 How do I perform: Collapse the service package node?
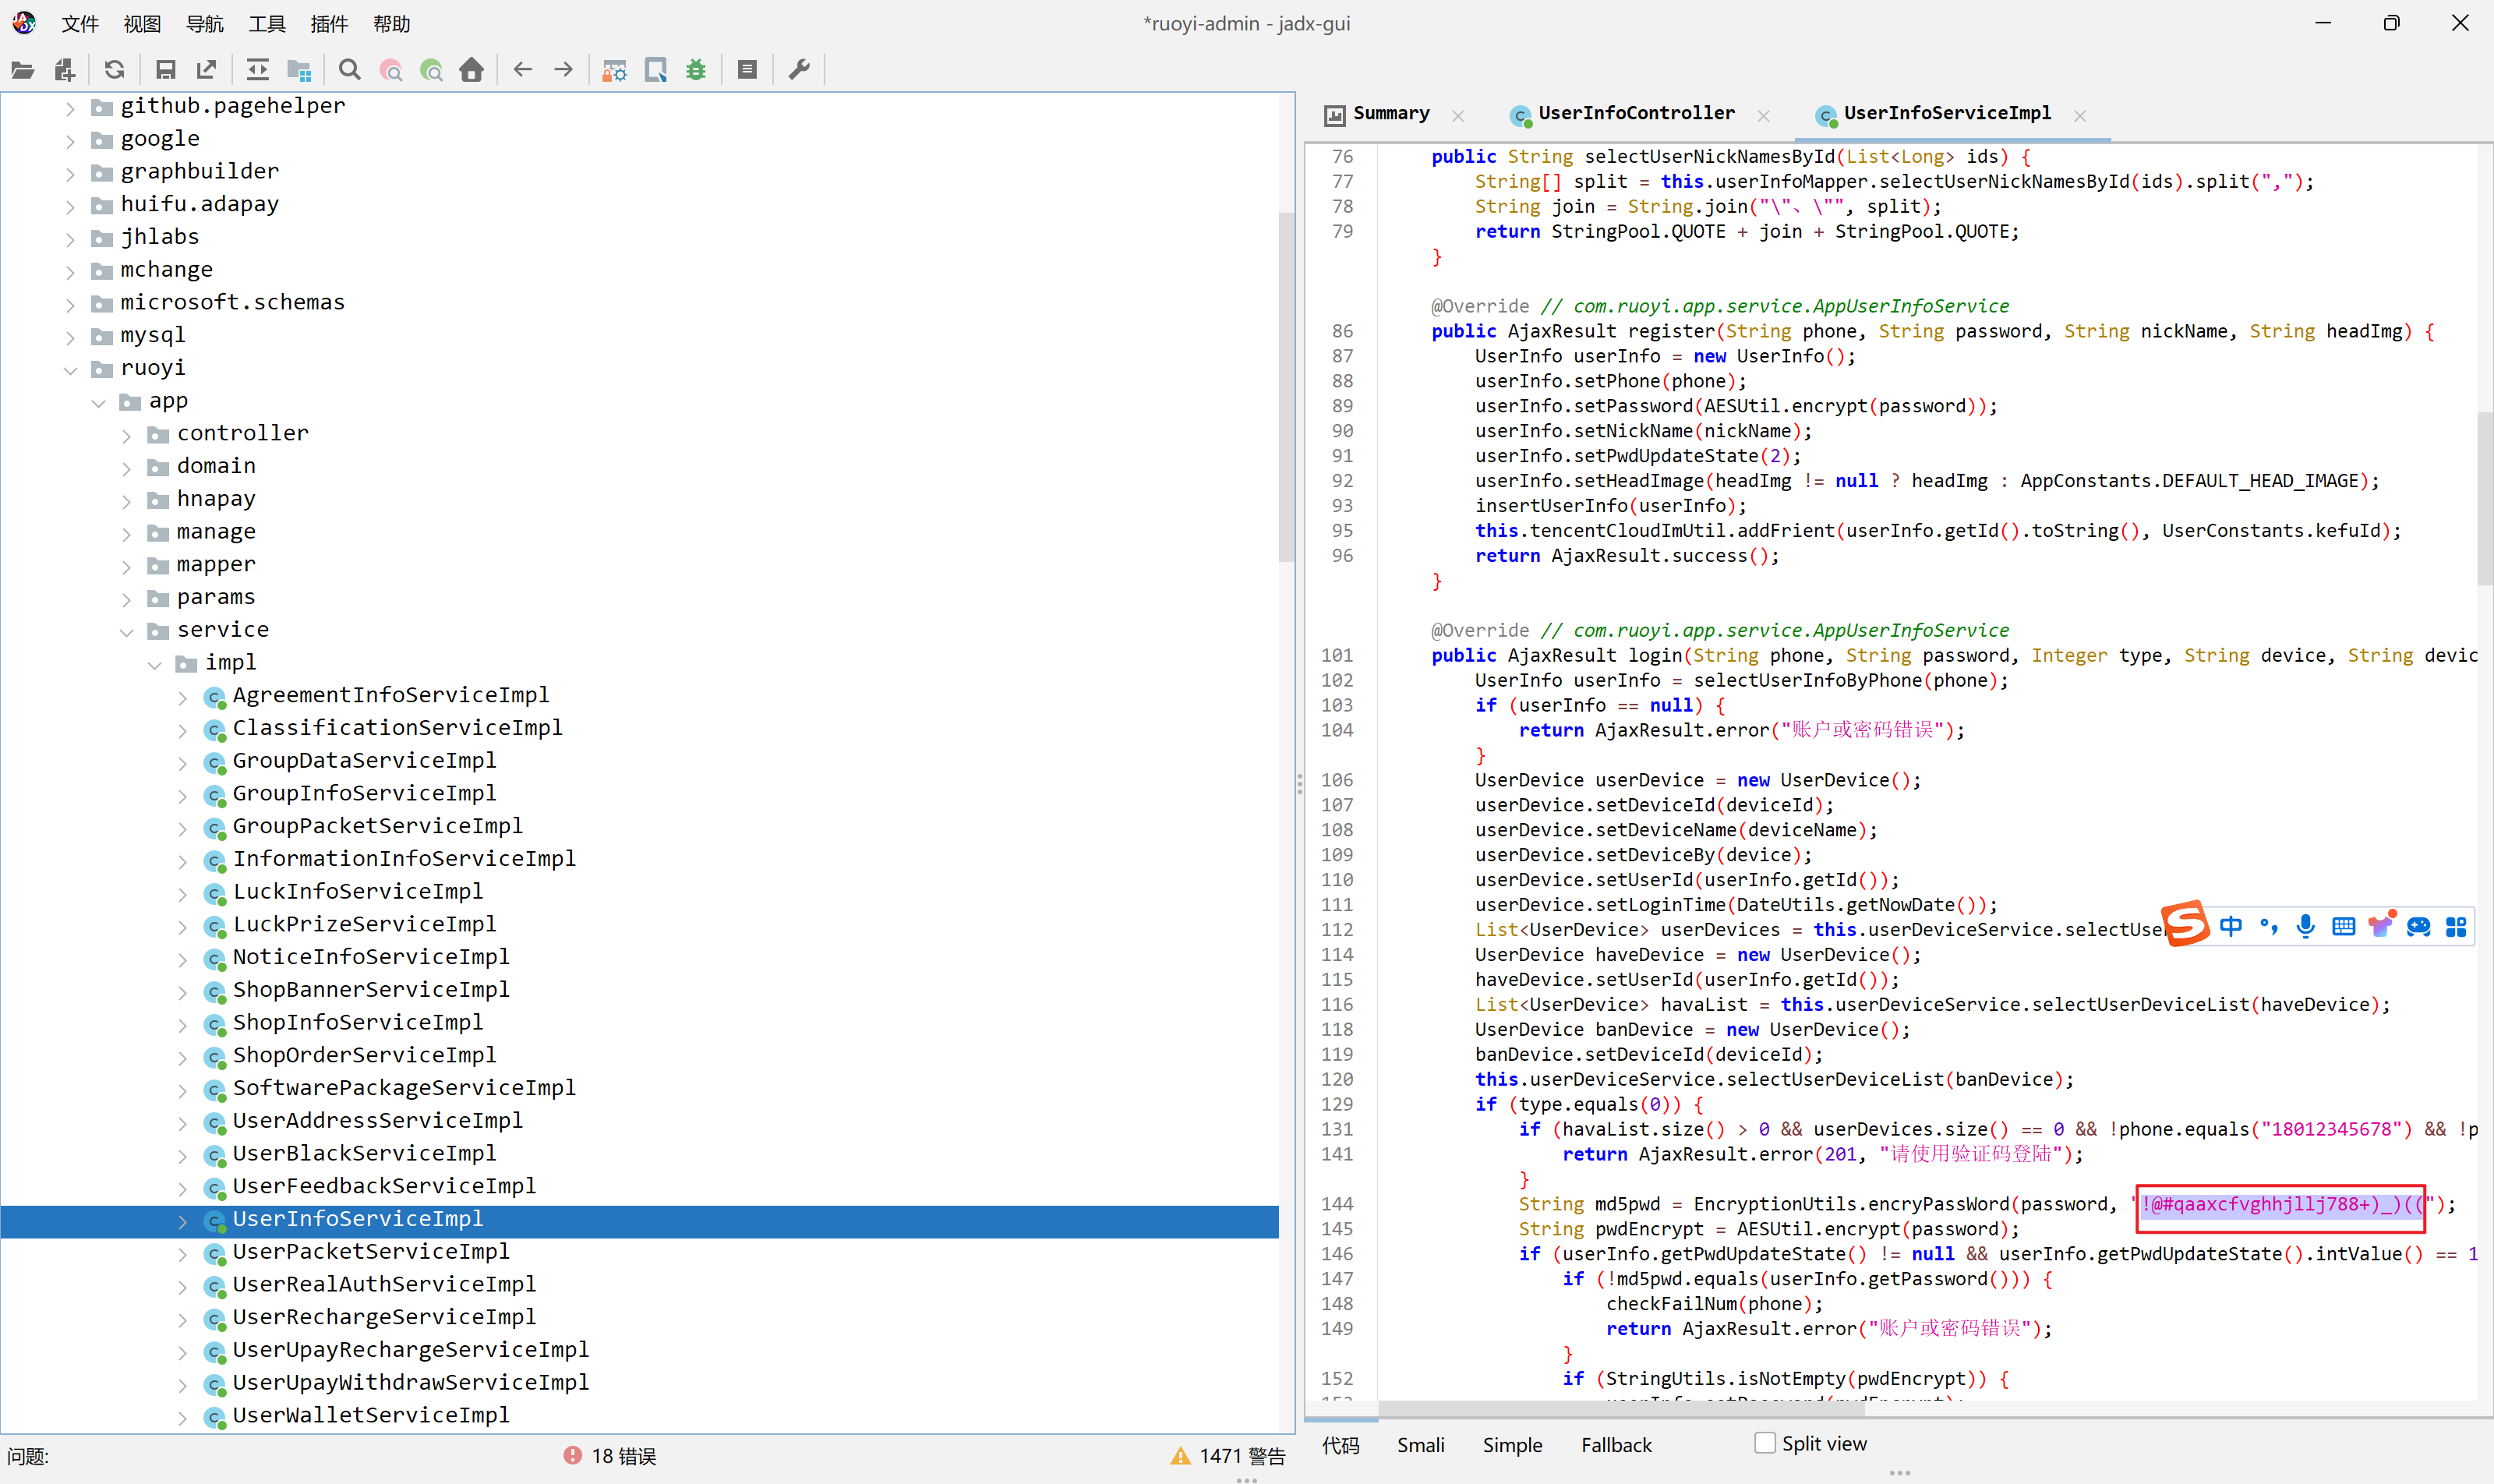click(126, 631)
